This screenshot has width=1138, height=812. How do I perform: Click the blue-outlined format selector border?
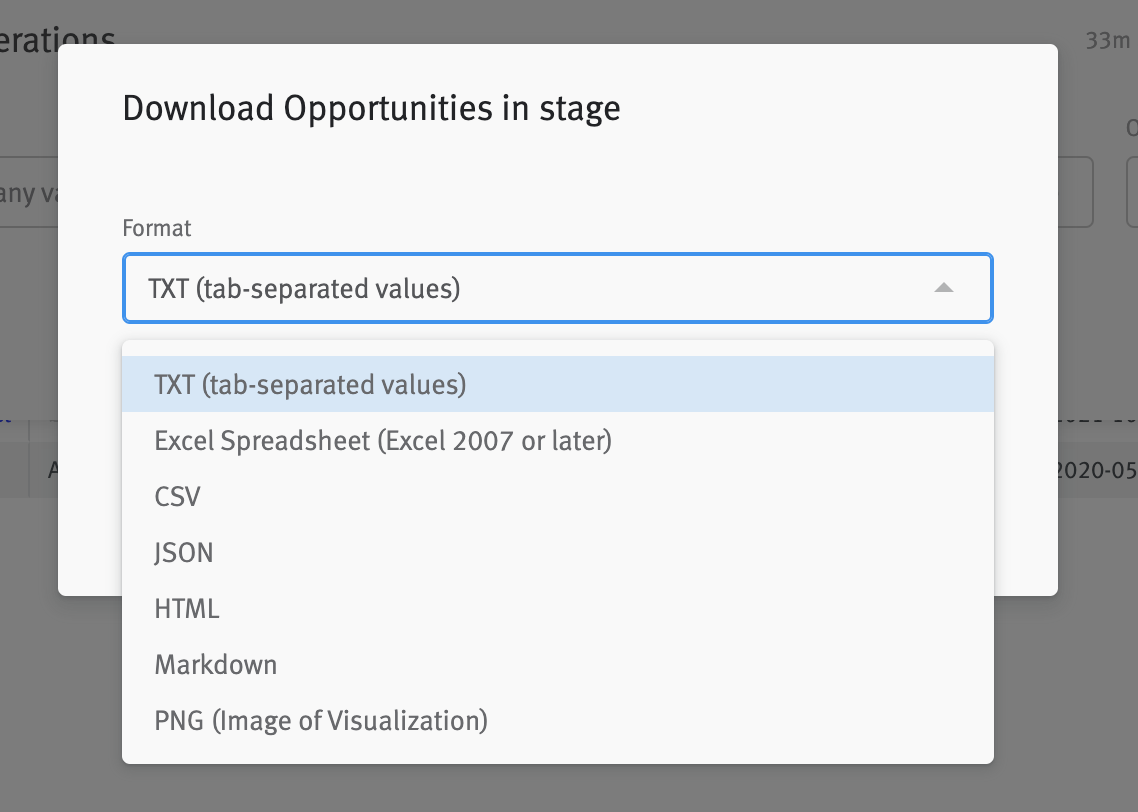pos(557,258)
